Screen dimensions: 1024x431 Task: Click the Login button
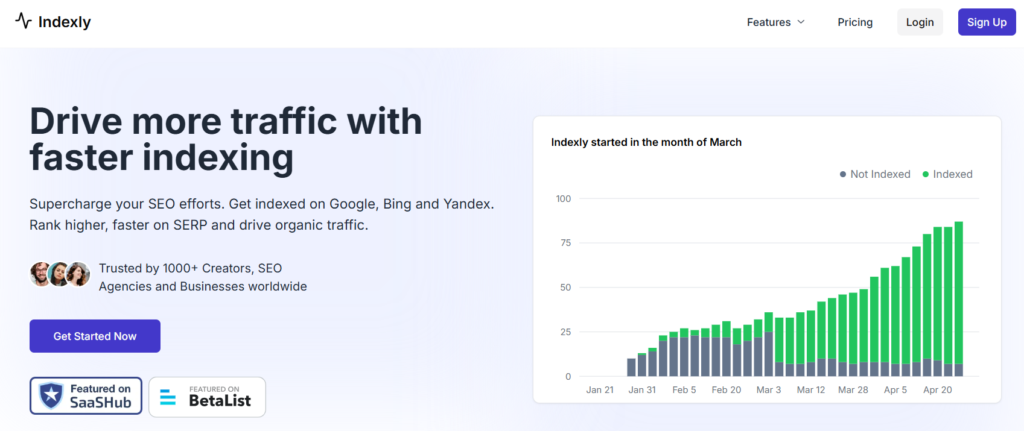point(920,22)
